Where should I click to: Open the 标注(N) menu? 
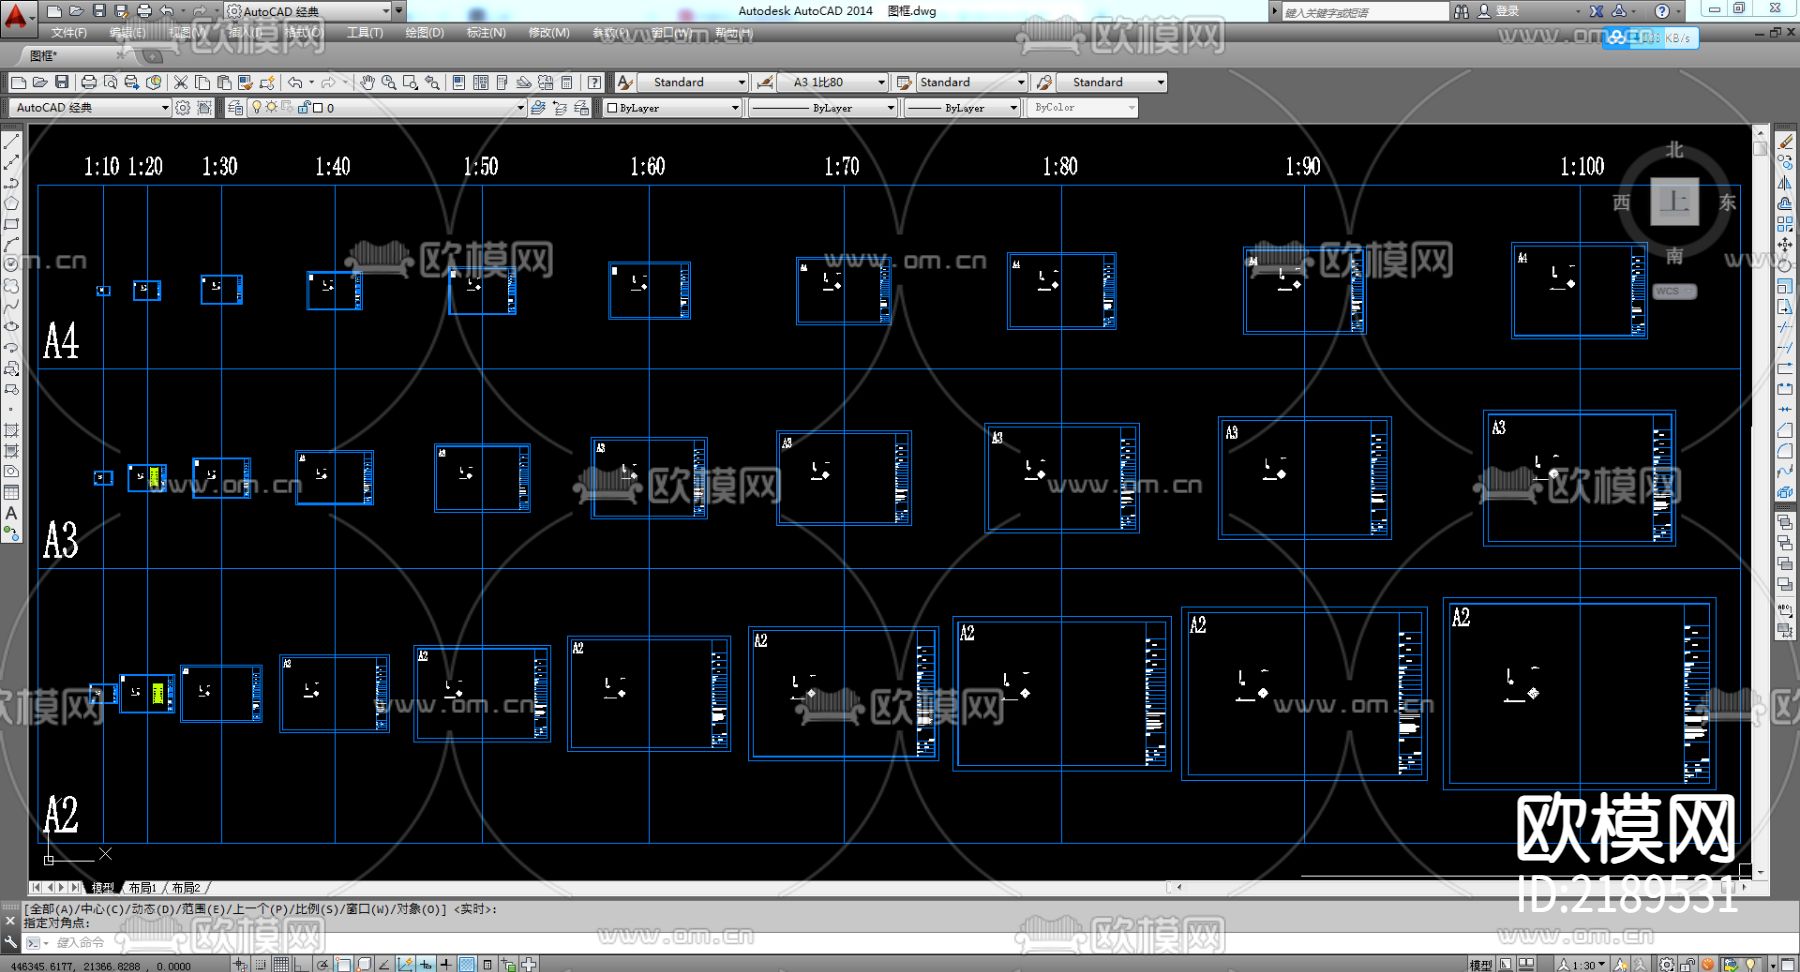tap(486, 33)
